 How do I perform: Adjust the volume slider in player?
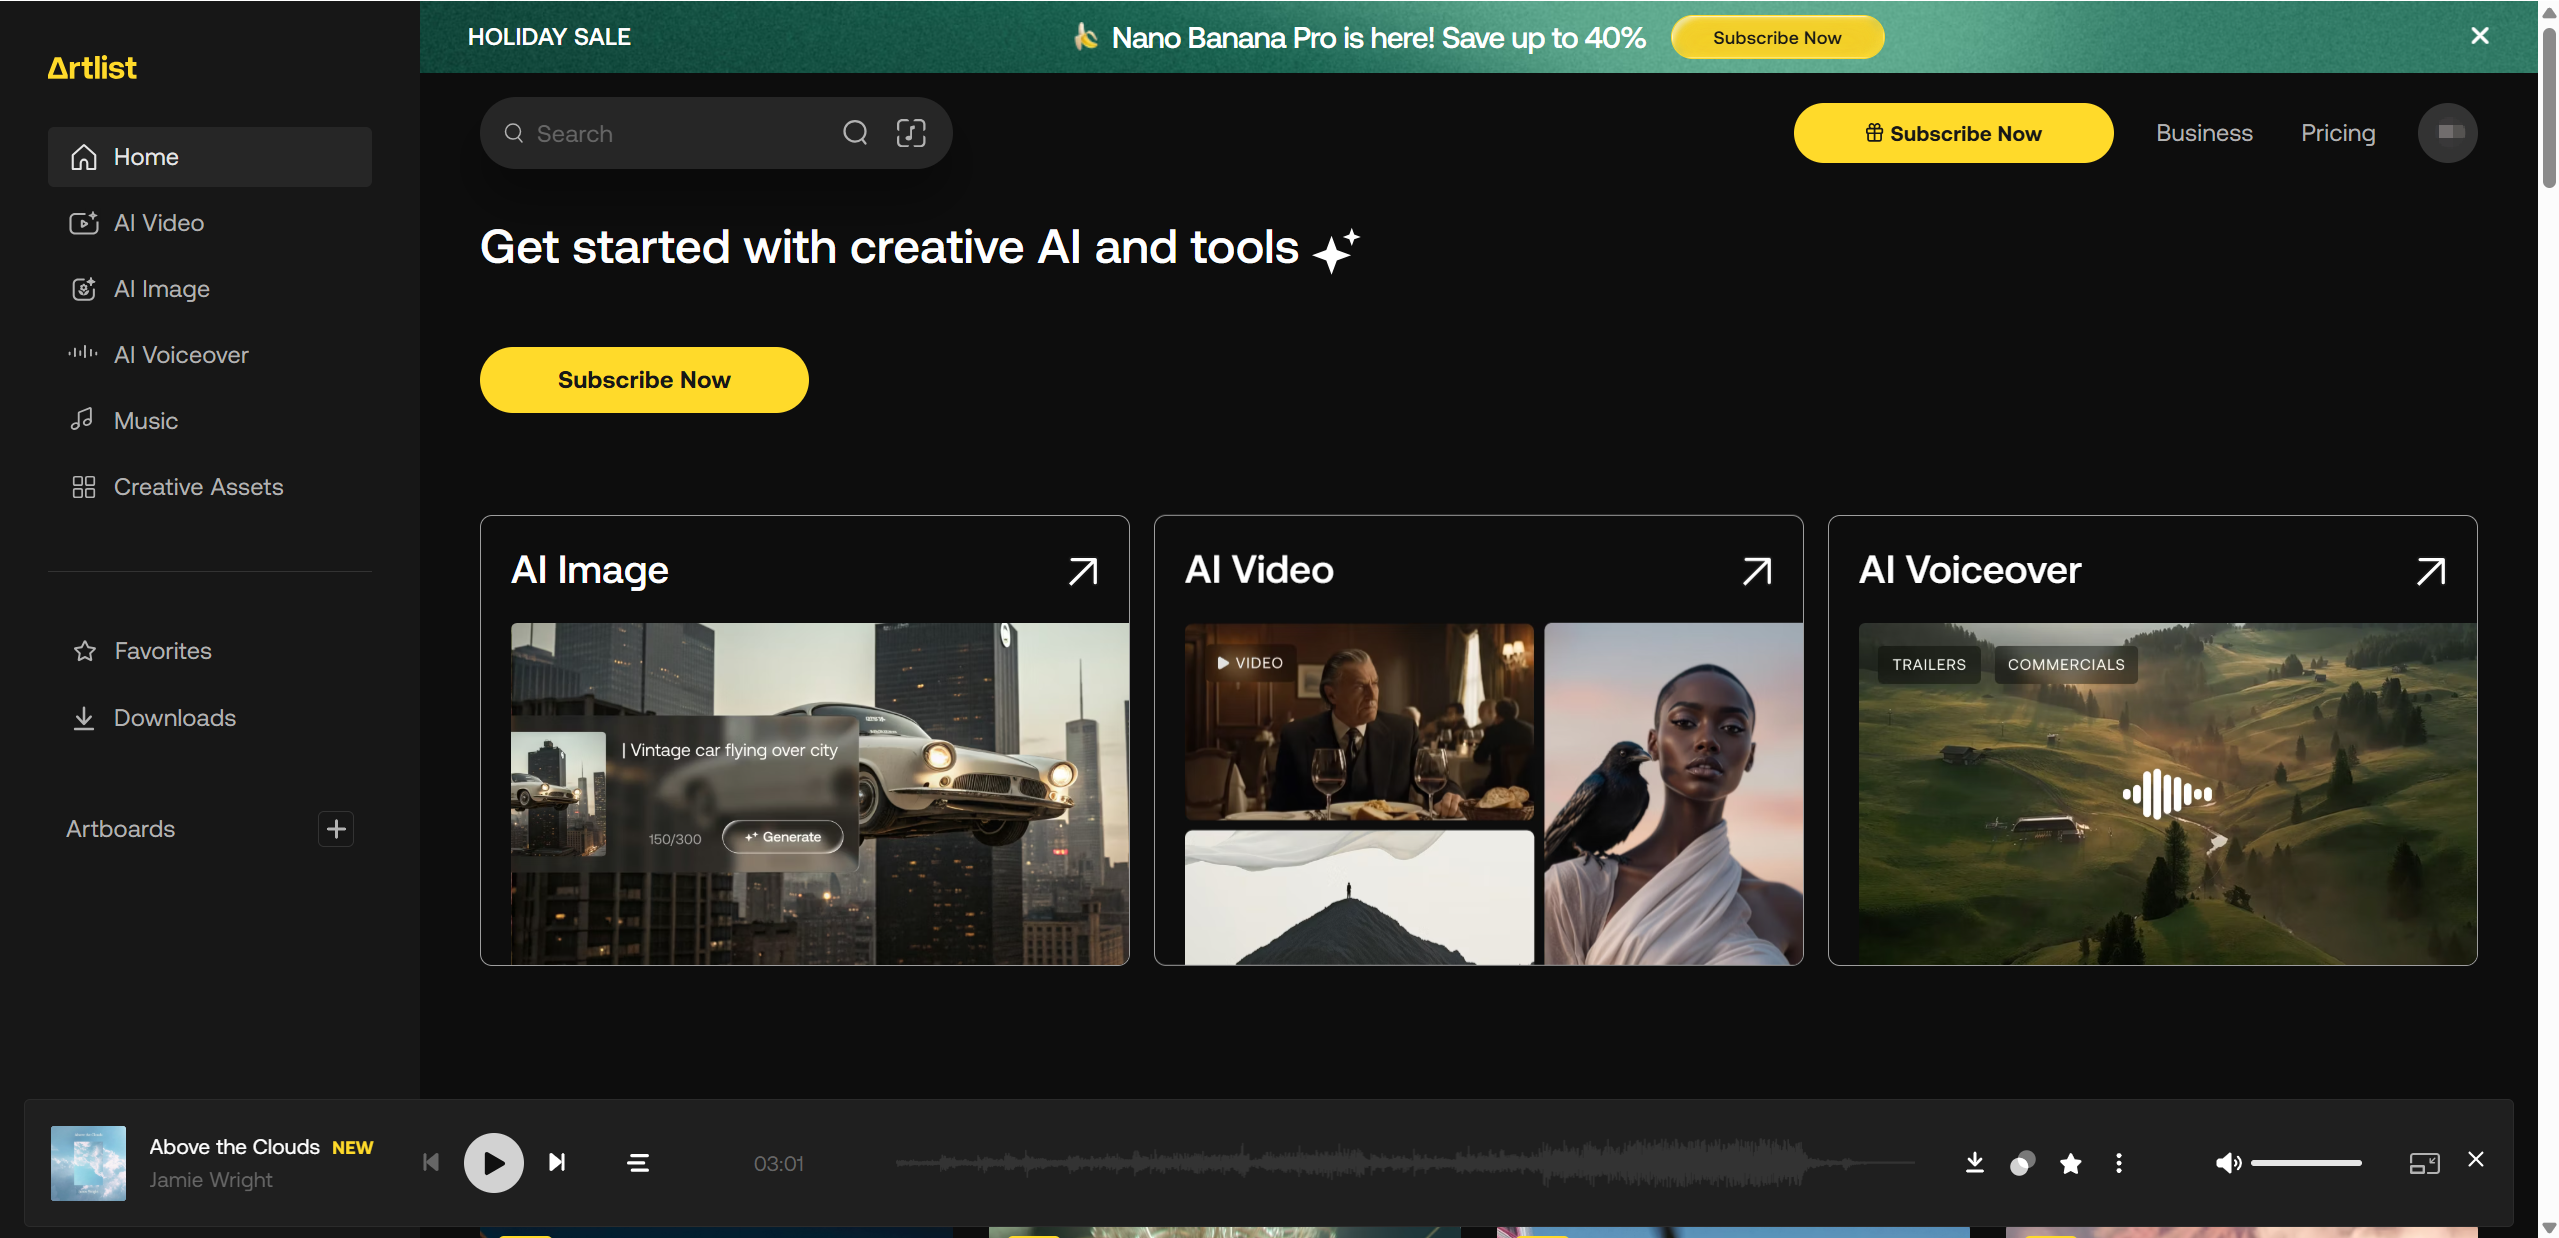pyautogui.click(x=2306, y=1163)
